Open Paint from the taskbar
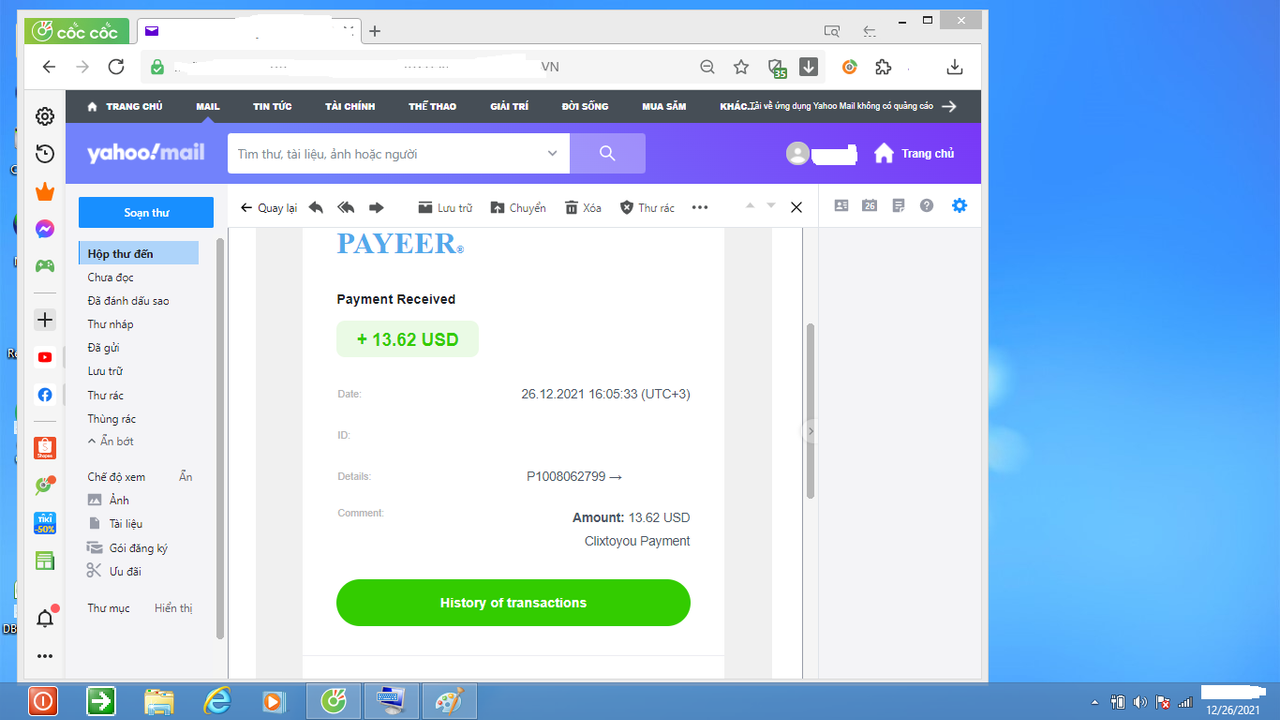This screenshot has height=720, width=1280. (449, 701)
